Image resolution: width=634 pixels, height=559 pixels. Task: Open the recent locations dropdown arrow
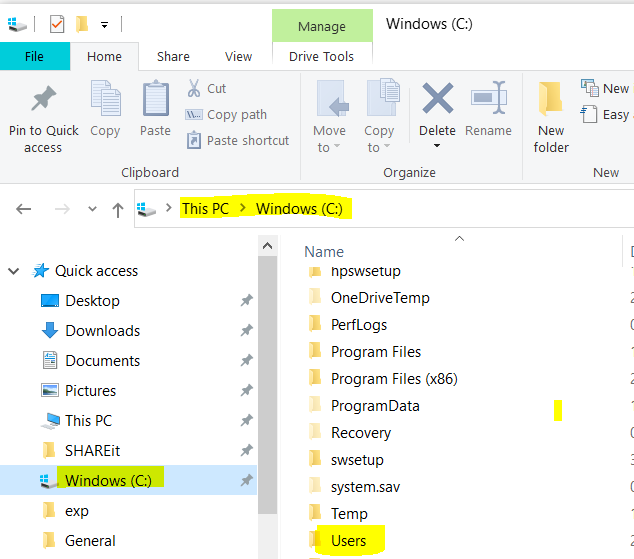93,209
